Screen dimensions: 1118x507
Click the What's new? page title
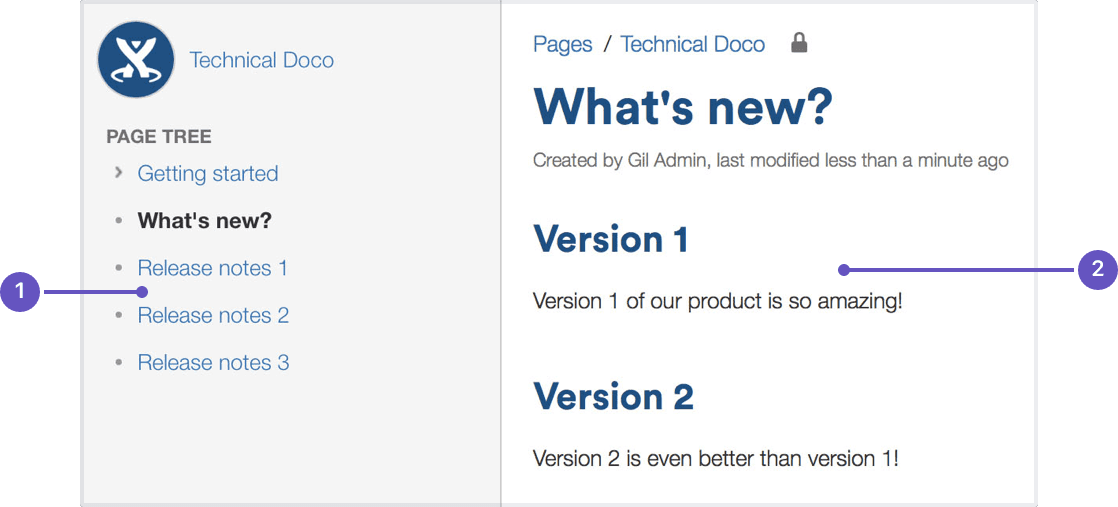(682, 106)
